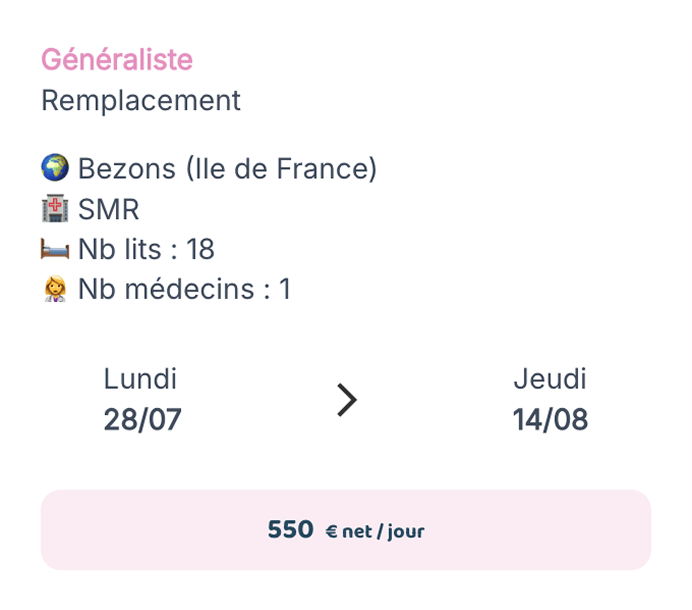Click the Nb médecins : 1 line
The image size is (692, 610).
184,289
